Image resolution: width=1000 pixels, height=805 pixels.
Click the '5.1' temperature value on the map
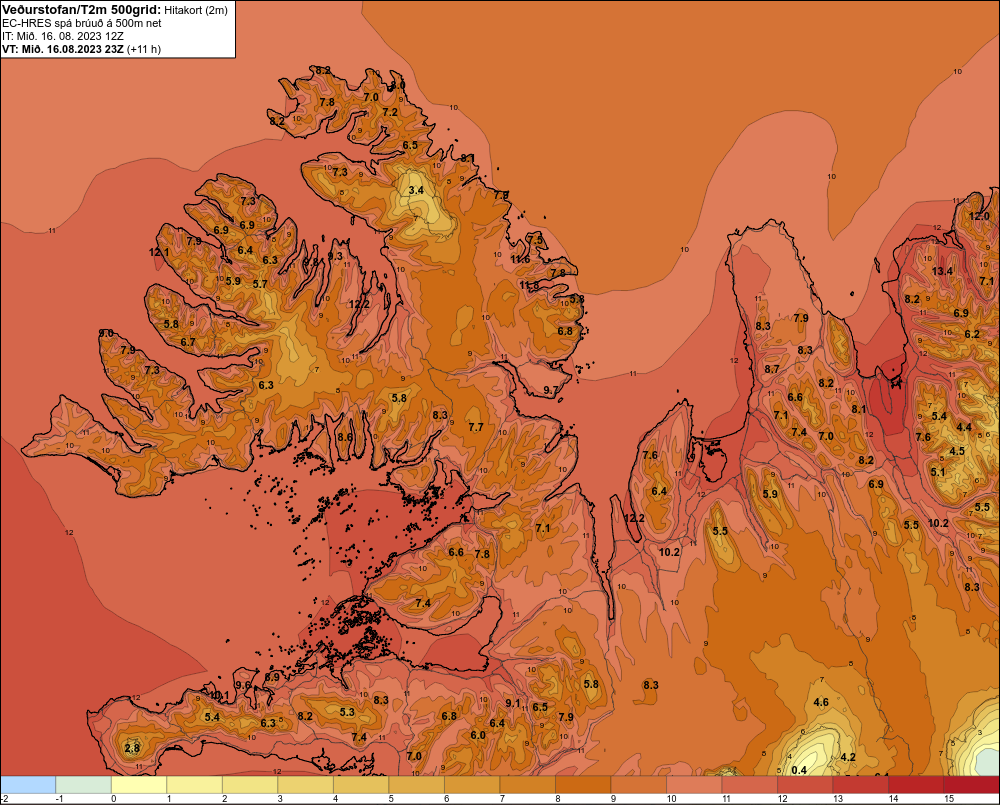point(938,472)
